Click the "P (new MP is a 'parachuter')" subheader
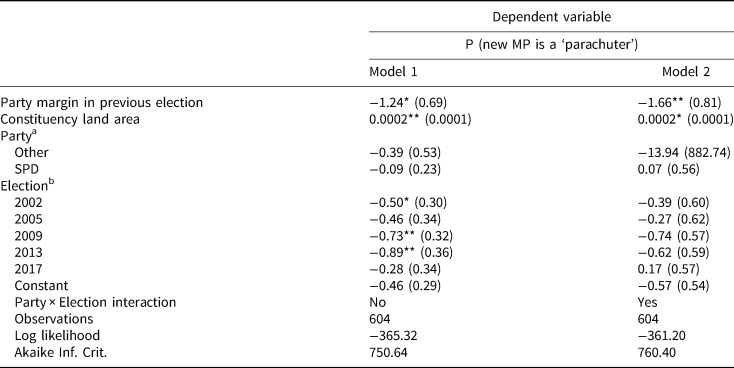This screenshot has height=368, width=734. click(x=551, y=45)
